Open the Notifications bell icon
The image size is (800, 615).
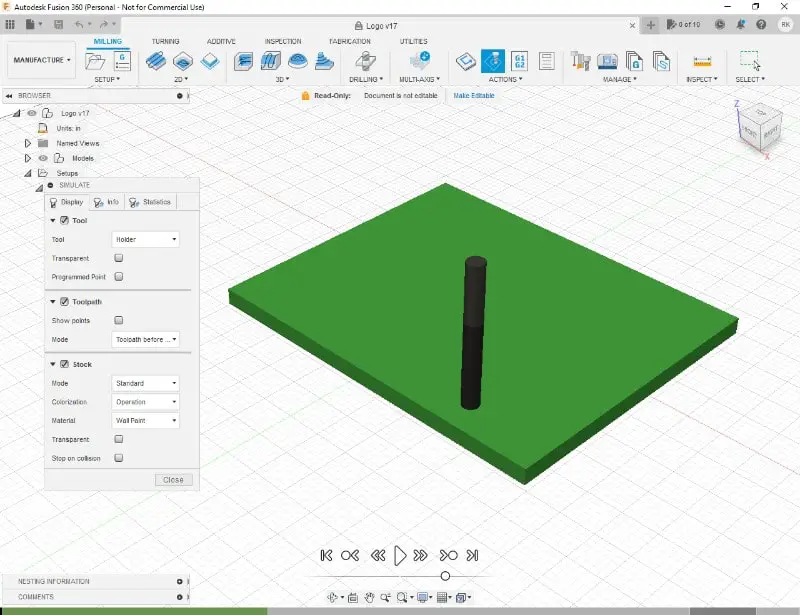click(x=740, y=24)
